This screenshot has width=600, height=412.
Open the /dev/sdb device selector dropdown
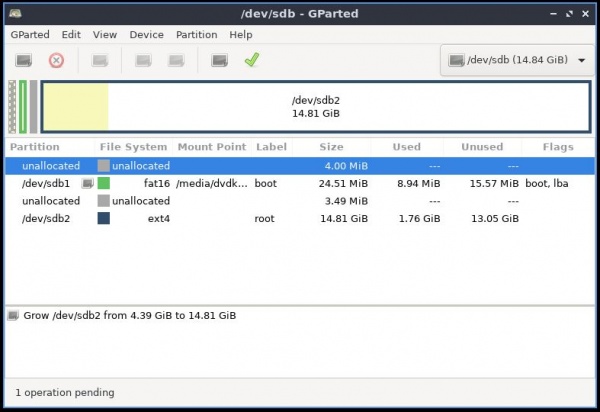pos(514,60)
